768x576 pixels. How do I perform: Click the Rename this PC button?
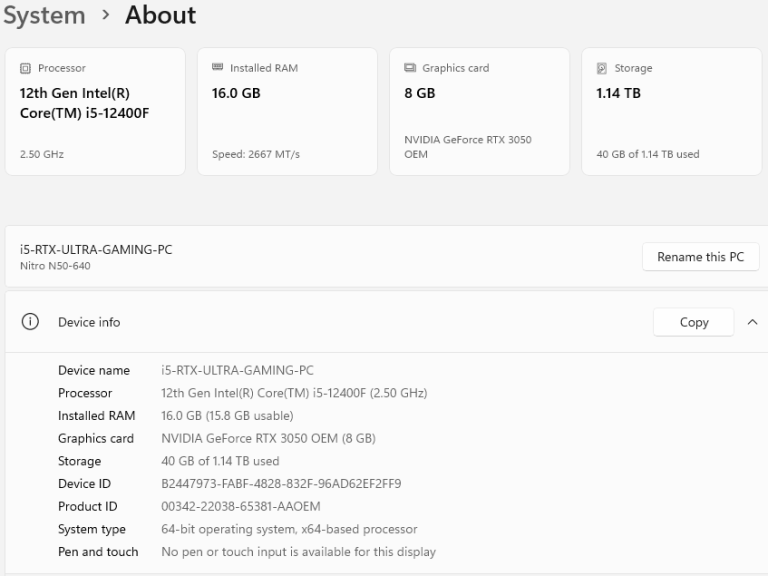(700, 257)
